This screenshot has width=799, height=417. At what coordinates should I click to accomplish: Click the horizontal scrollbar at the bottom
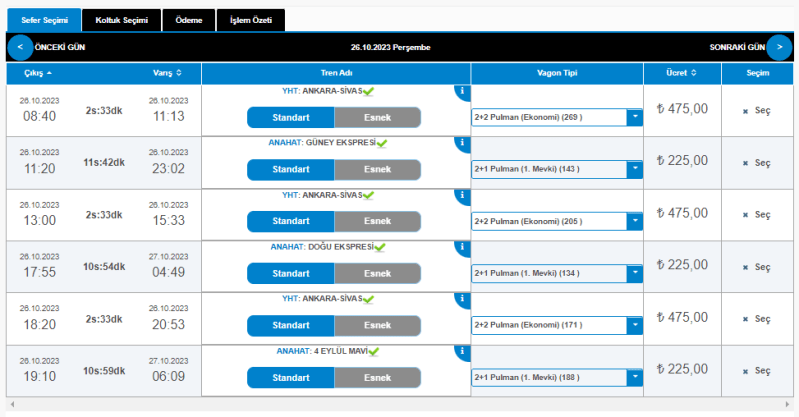tap(399, 404)
